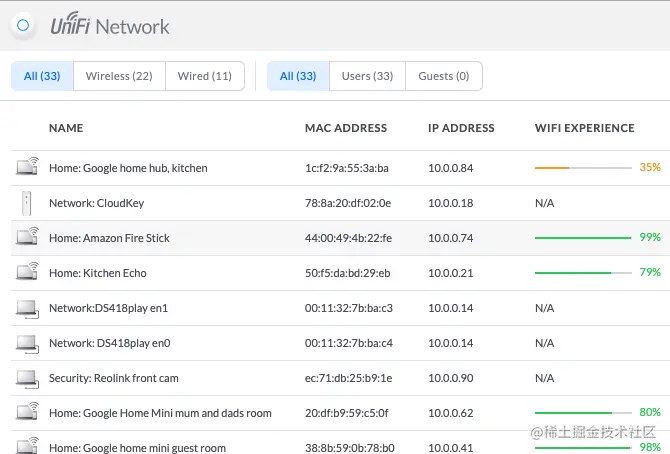Click the Google Home Mini mum and dads room icon
The image size is (670, 454).
27,411
